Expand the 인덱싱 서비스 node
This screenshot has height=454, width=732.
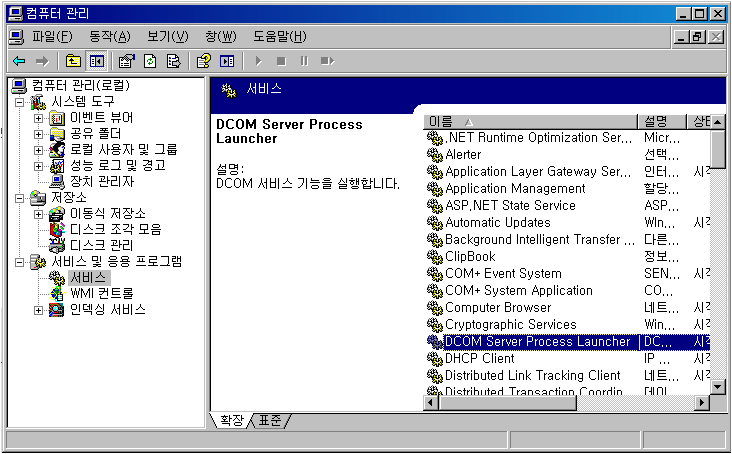(39, 310)
